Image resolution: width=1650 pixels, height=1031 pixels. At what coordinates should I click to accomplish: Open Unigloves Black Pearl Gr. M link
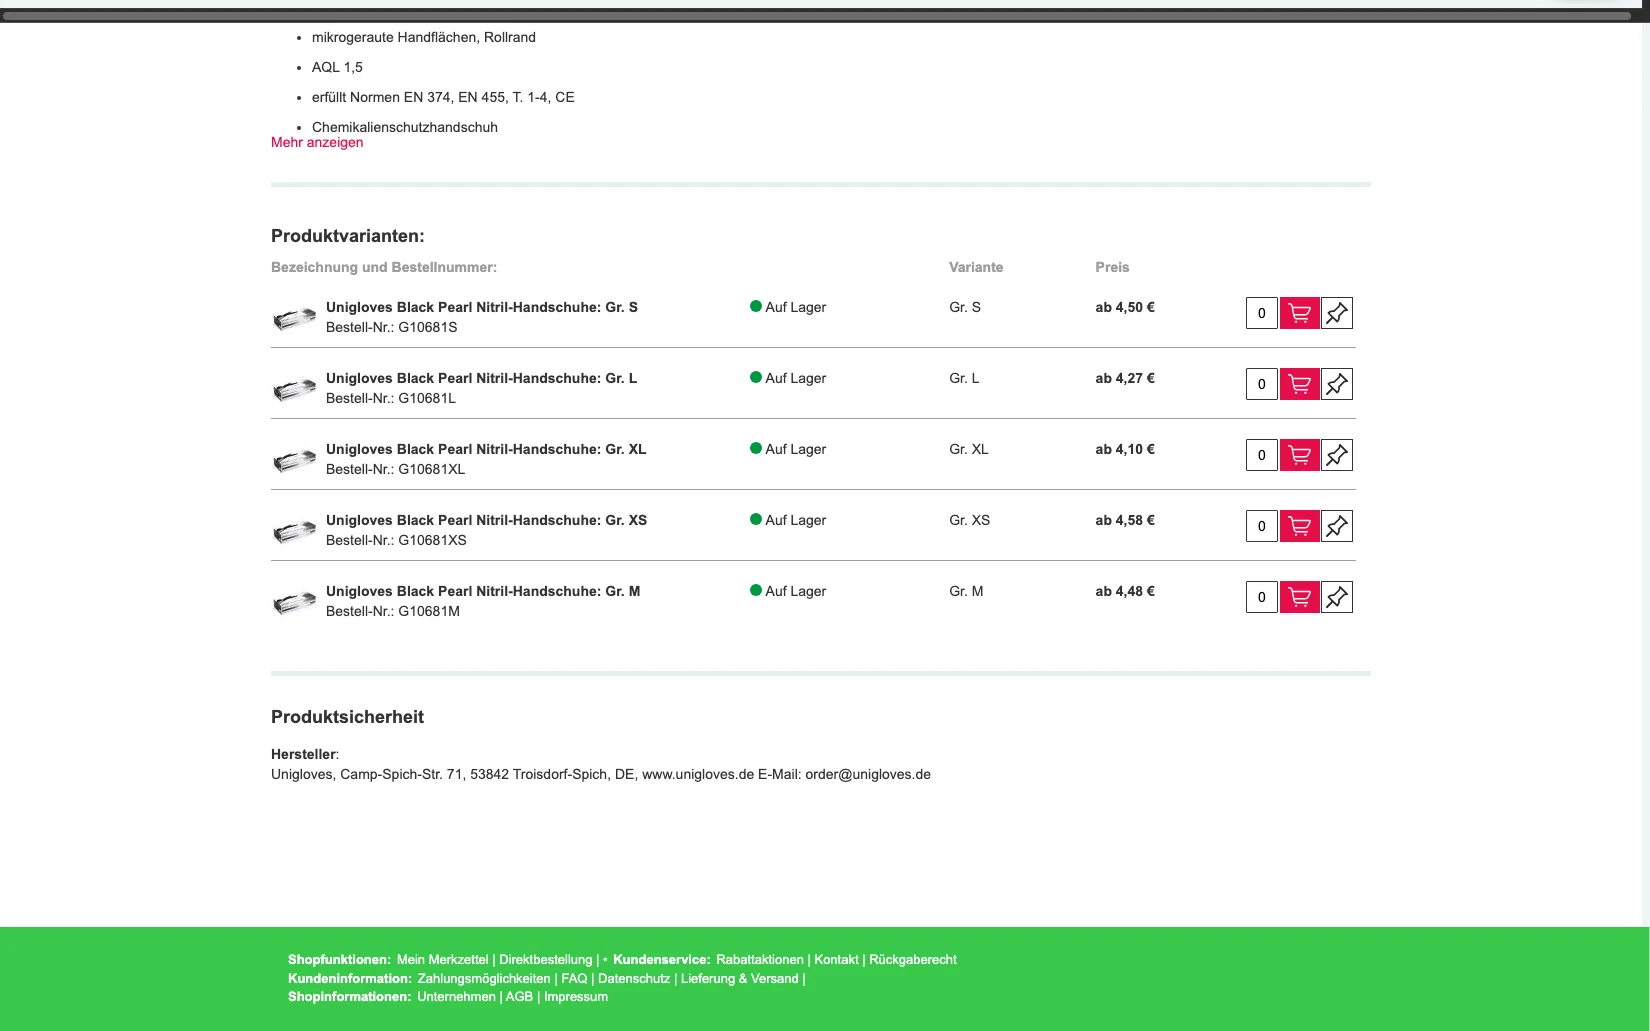pyautogui.click(x=483, y=591)
